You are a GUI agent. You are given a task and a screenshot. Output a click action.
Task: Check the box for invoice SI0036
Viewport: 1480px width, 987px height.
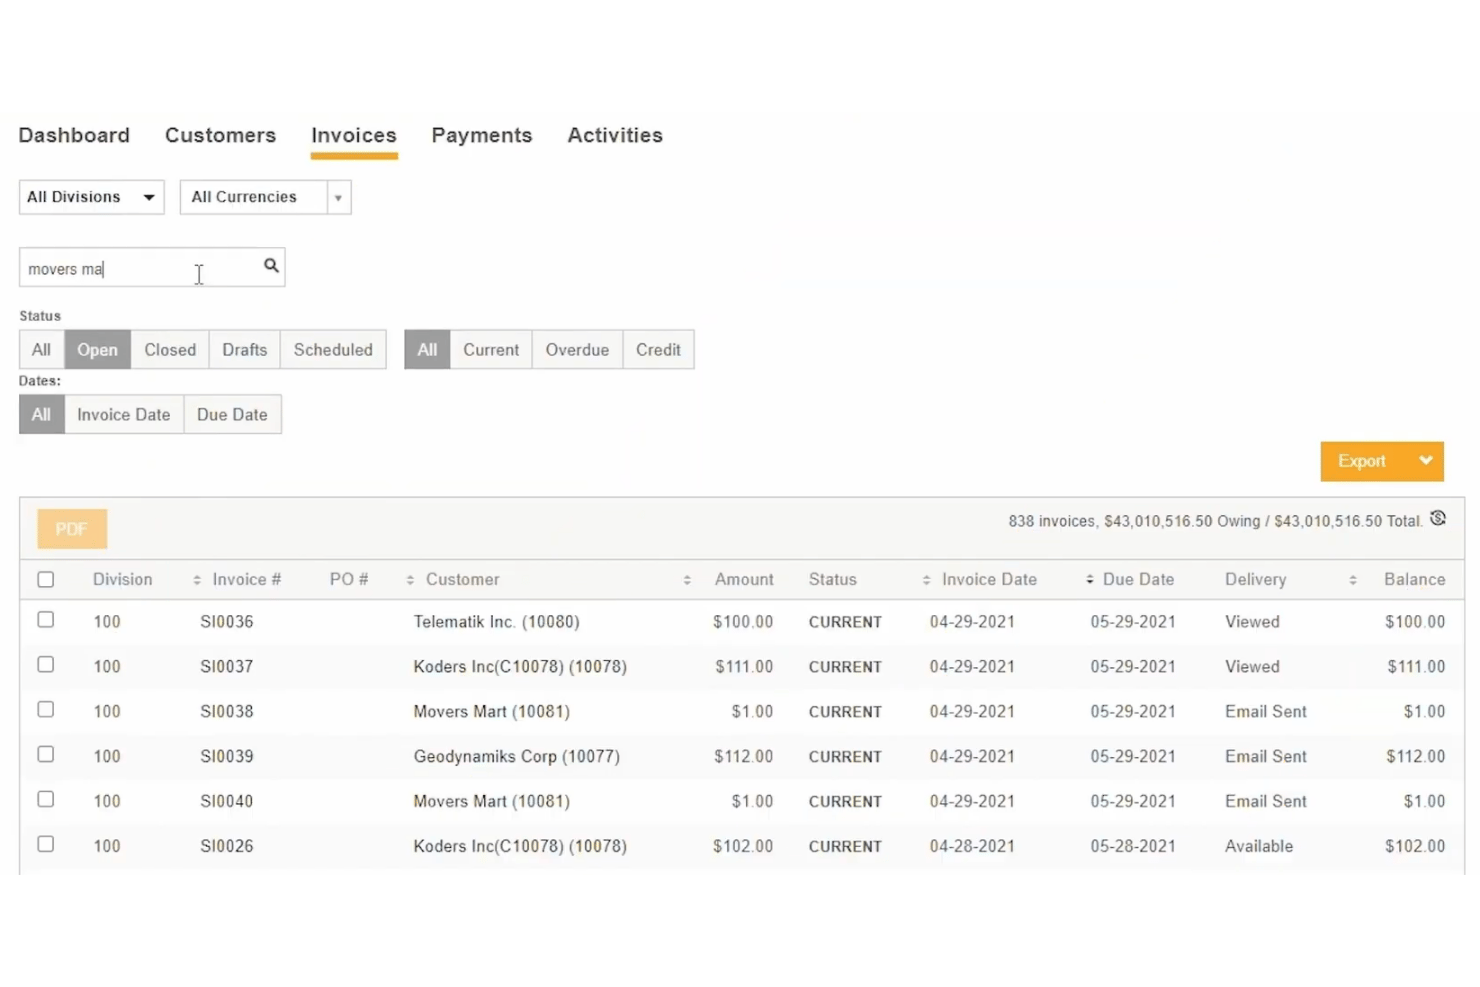pos(46,620)
